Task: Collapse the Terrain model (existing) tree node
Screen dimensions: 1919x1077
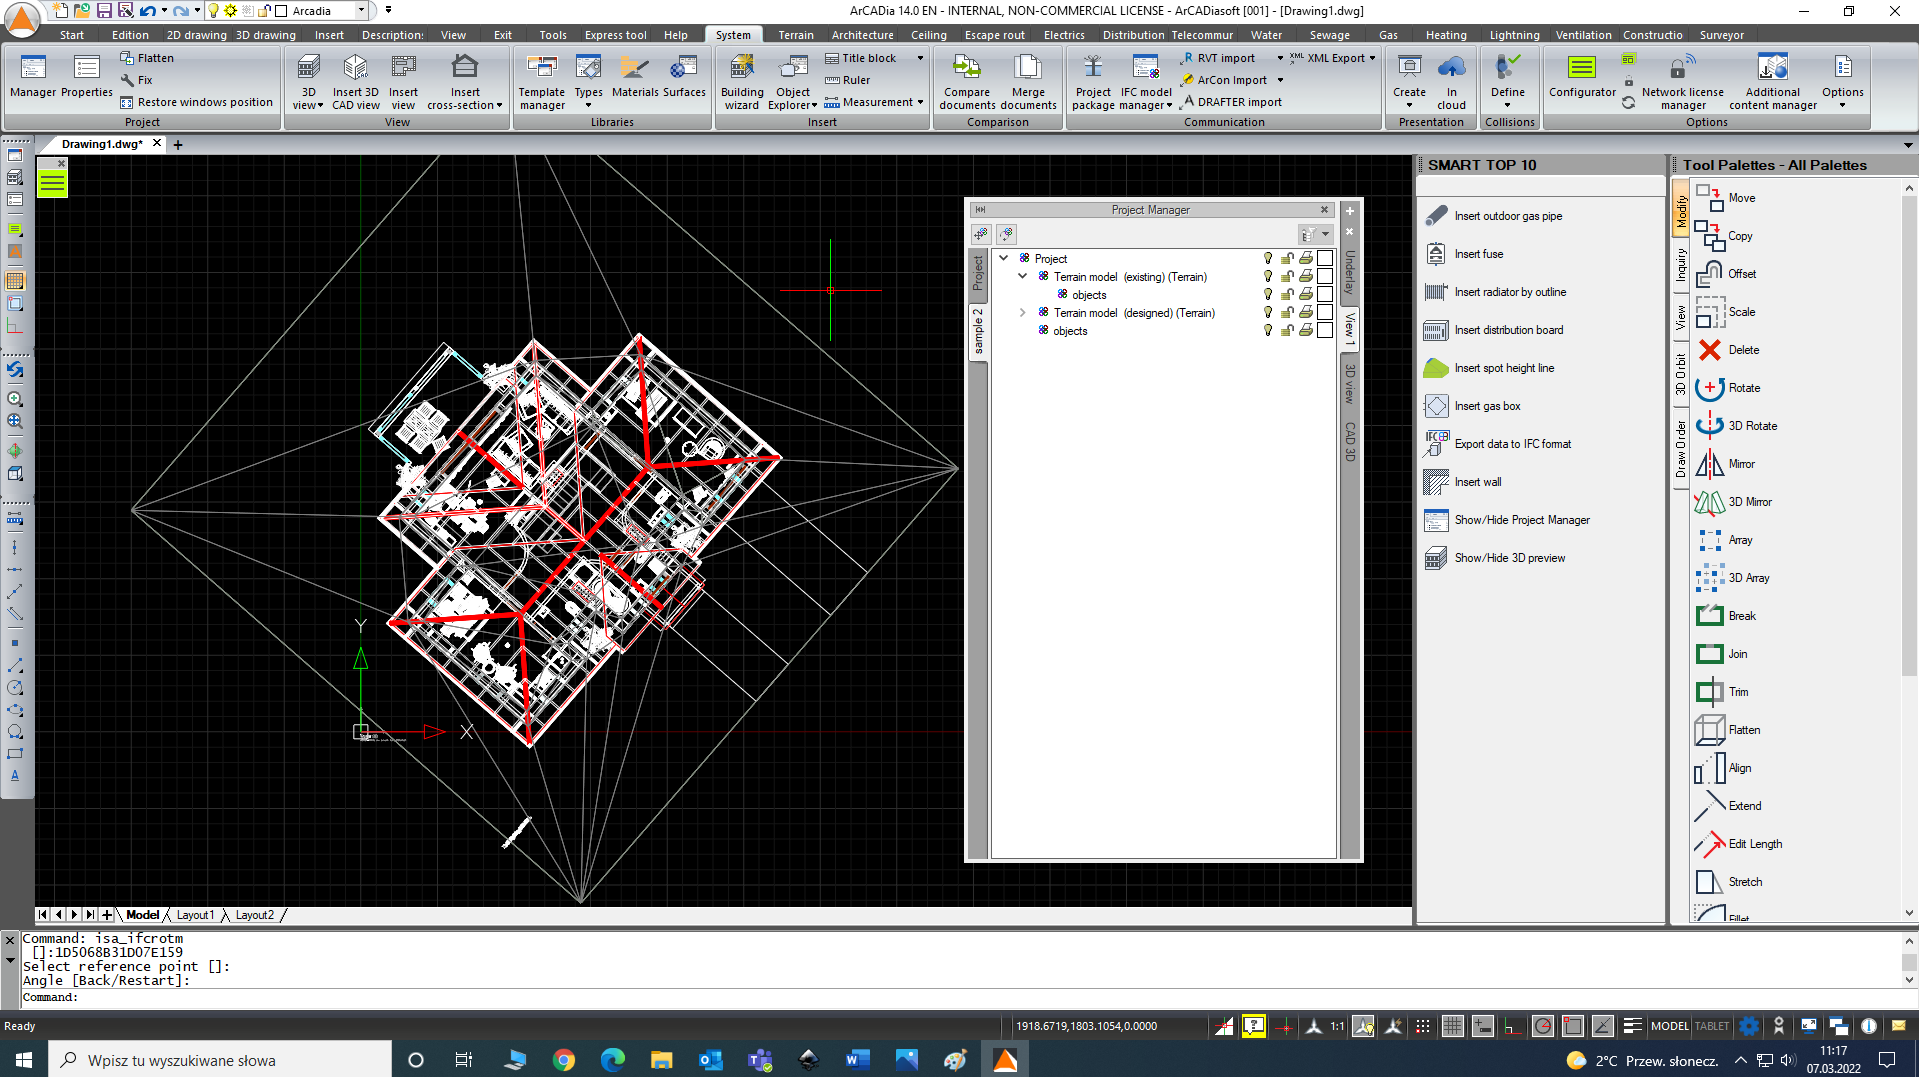Action: 1022,277
